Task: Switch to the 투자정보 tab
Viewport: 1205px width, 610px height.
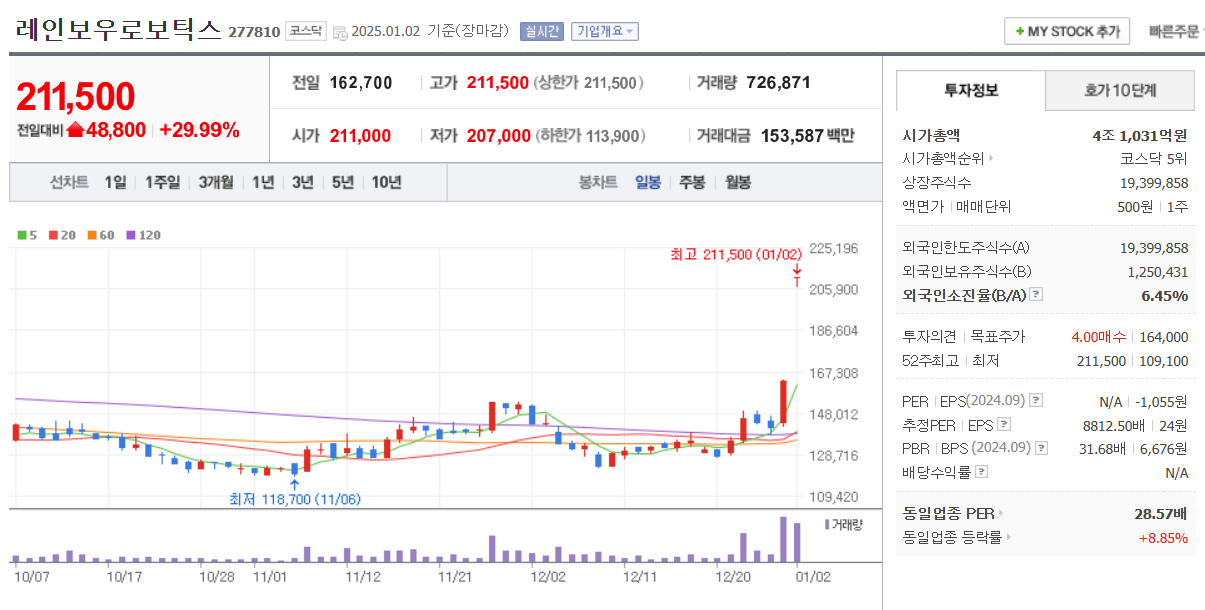Action: point(971,90)
